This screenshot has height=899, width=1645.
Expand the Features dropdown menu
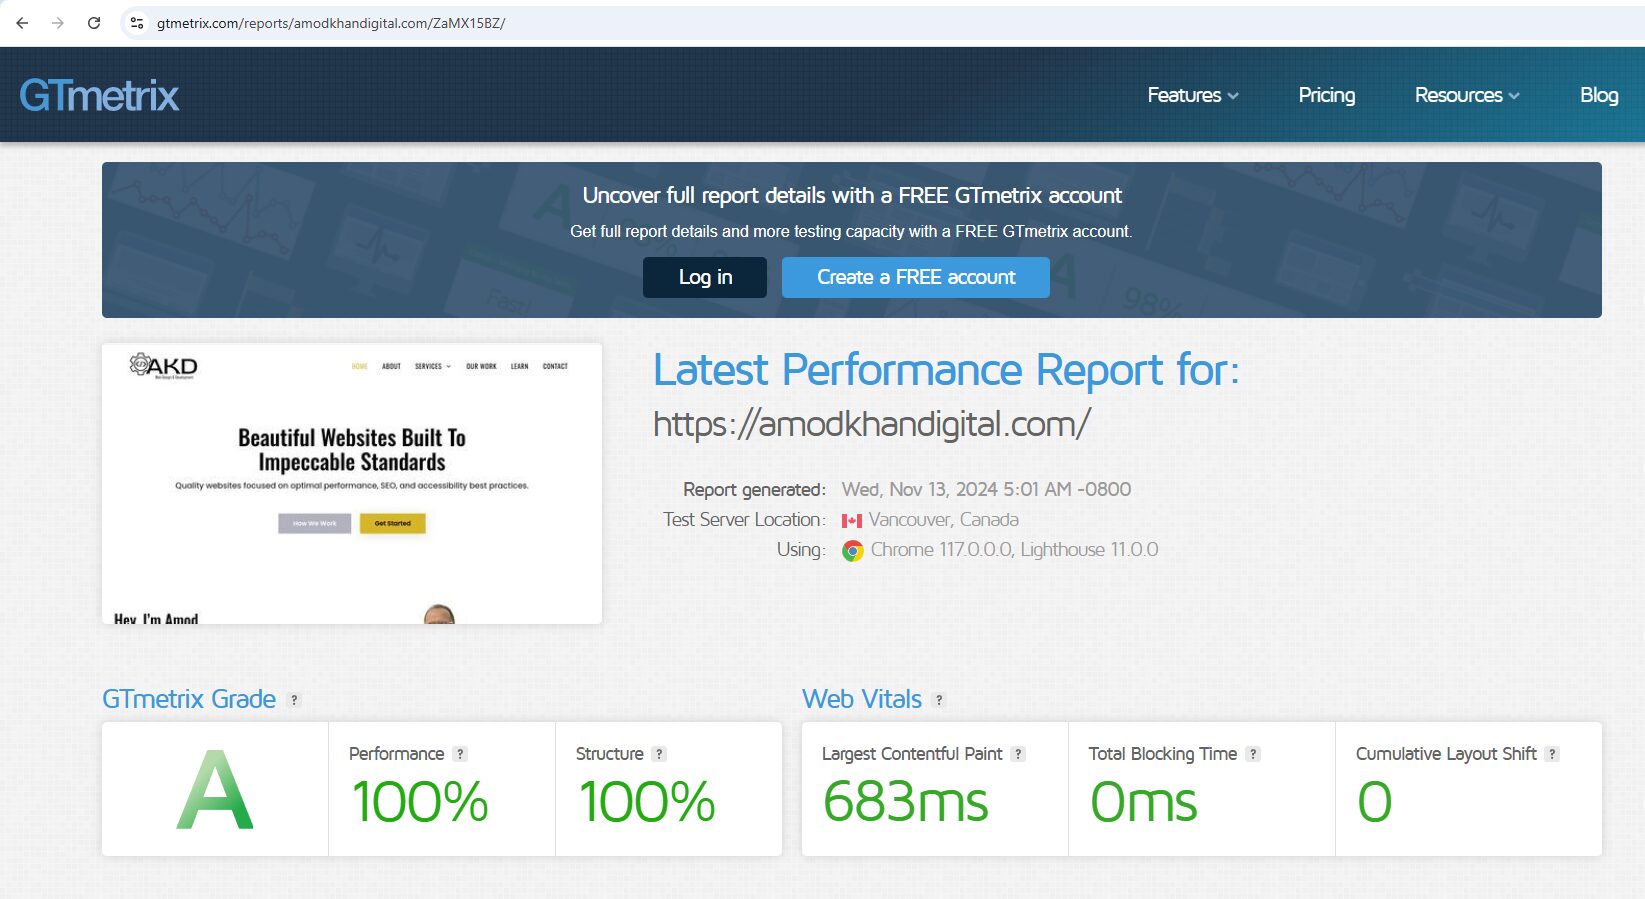tap(1192, 95)
